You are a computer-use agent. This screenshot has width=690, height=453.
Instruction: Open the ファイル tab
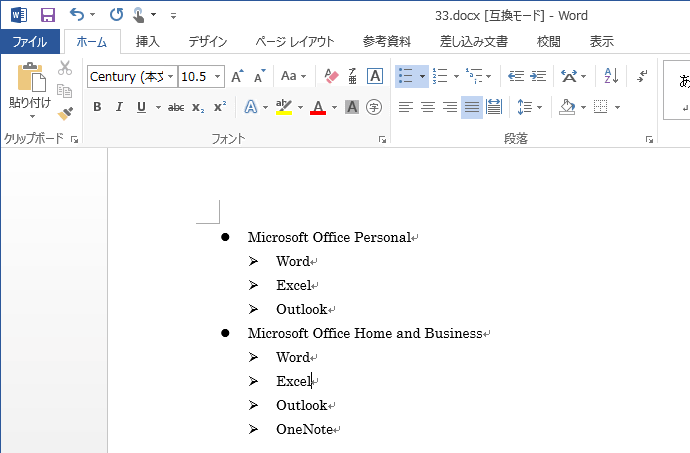tap(30, 42)
